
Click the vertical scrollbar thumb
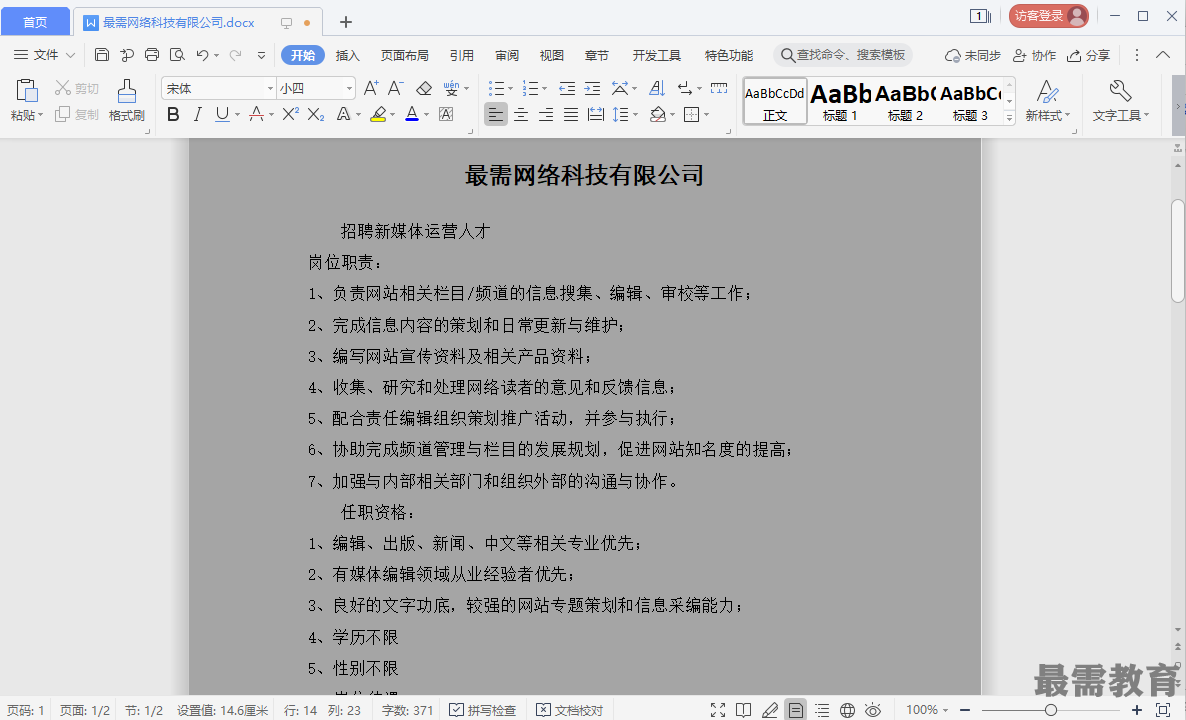click(x=1178, y=251)
